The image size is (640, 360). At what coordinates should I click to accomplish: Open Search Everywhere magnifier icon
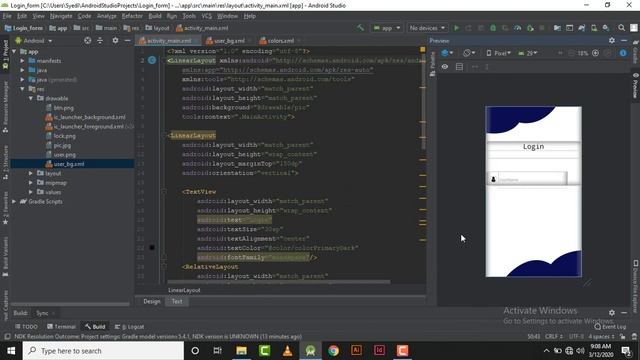point(621,28)
